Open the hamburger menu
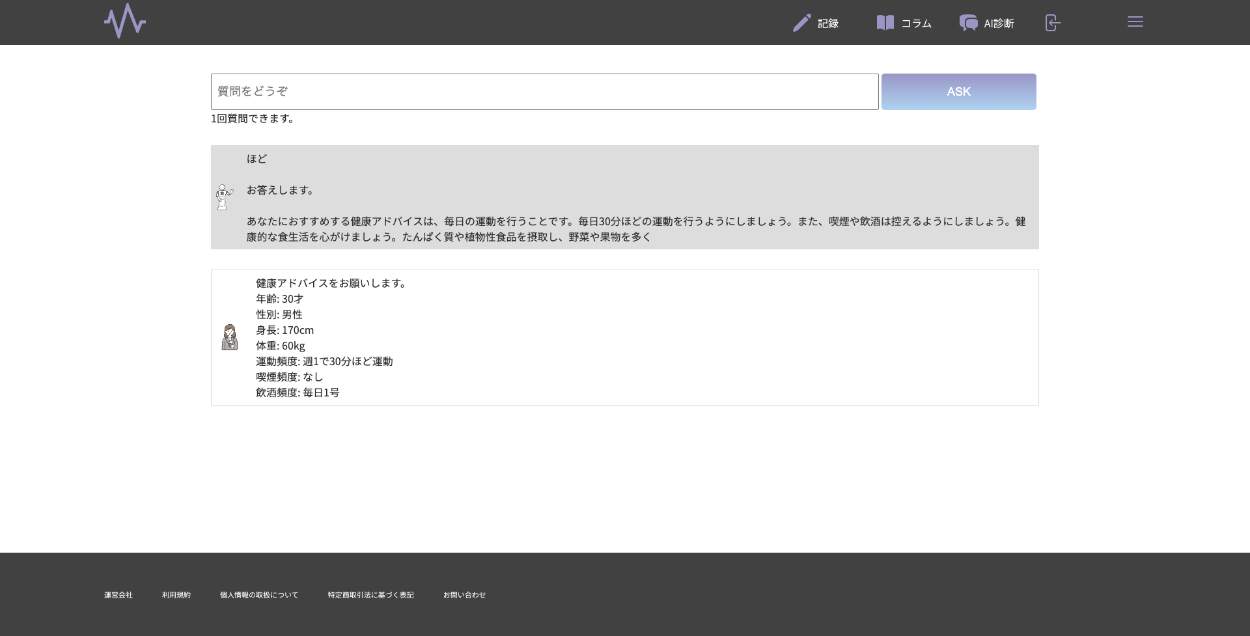The width and height of the screenshot is (1250, 636). click(1135, 22)
